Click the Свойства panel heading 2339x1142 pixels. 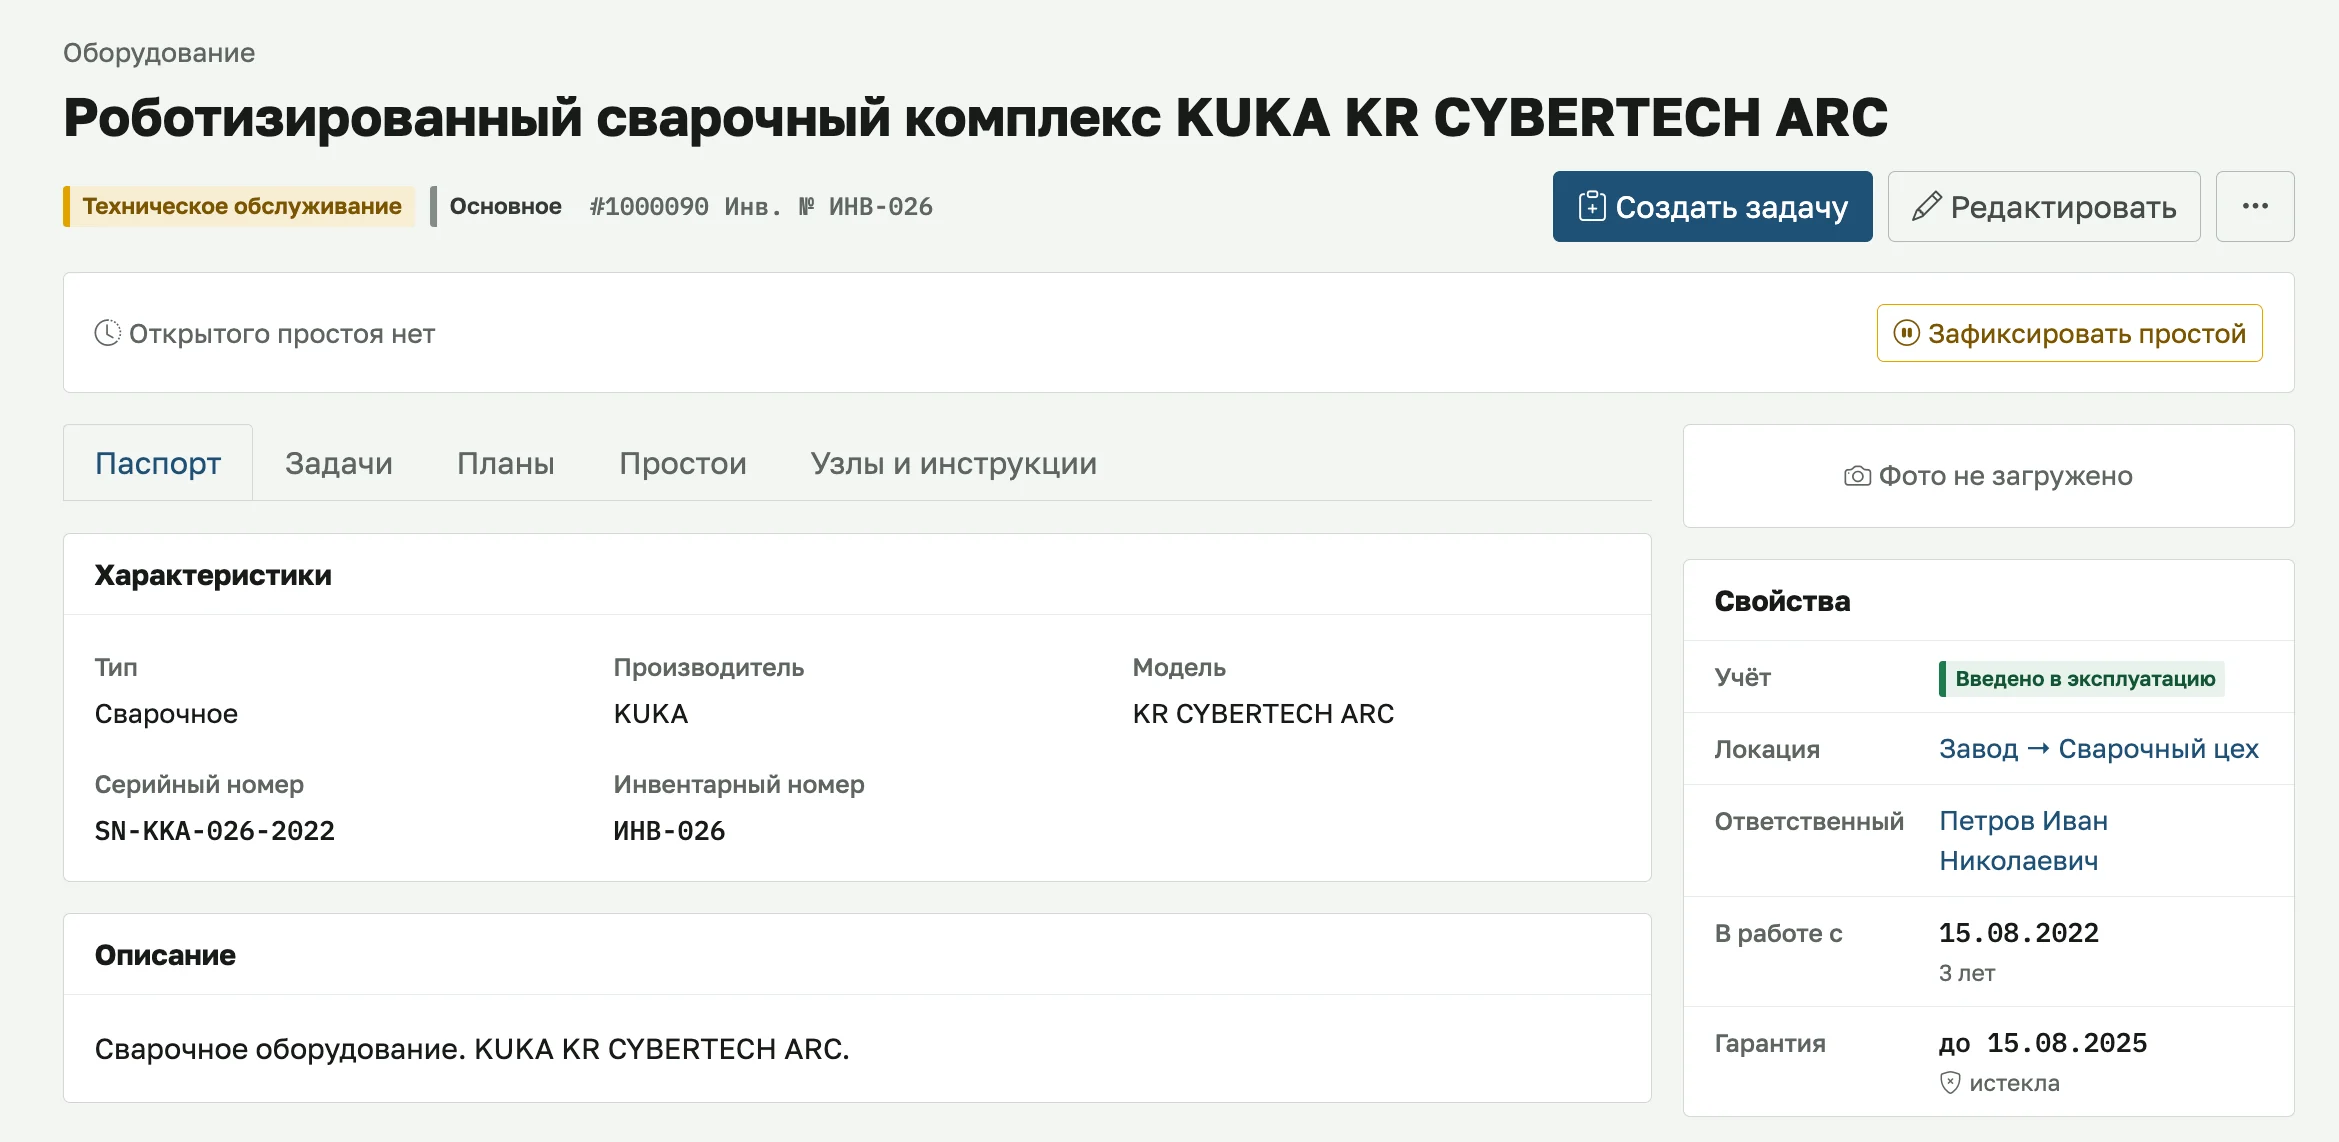point(1782,601)
